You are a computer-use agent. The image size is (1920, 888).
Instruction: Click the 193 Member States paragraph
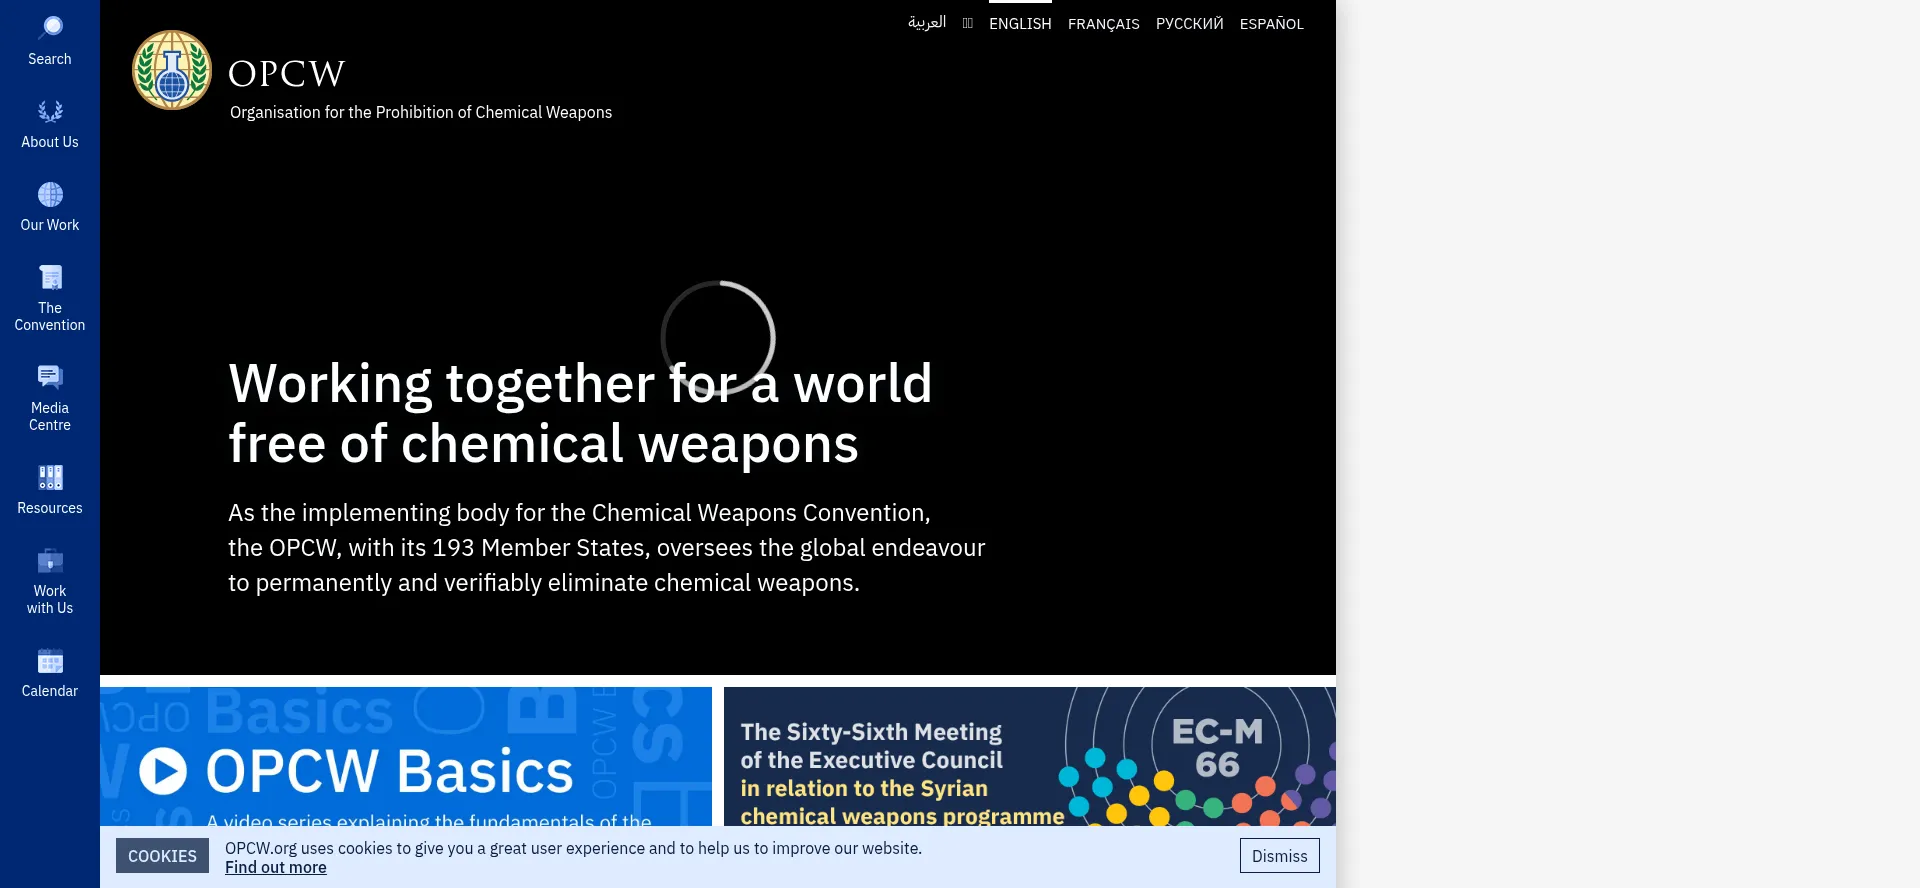pos(606,547)
